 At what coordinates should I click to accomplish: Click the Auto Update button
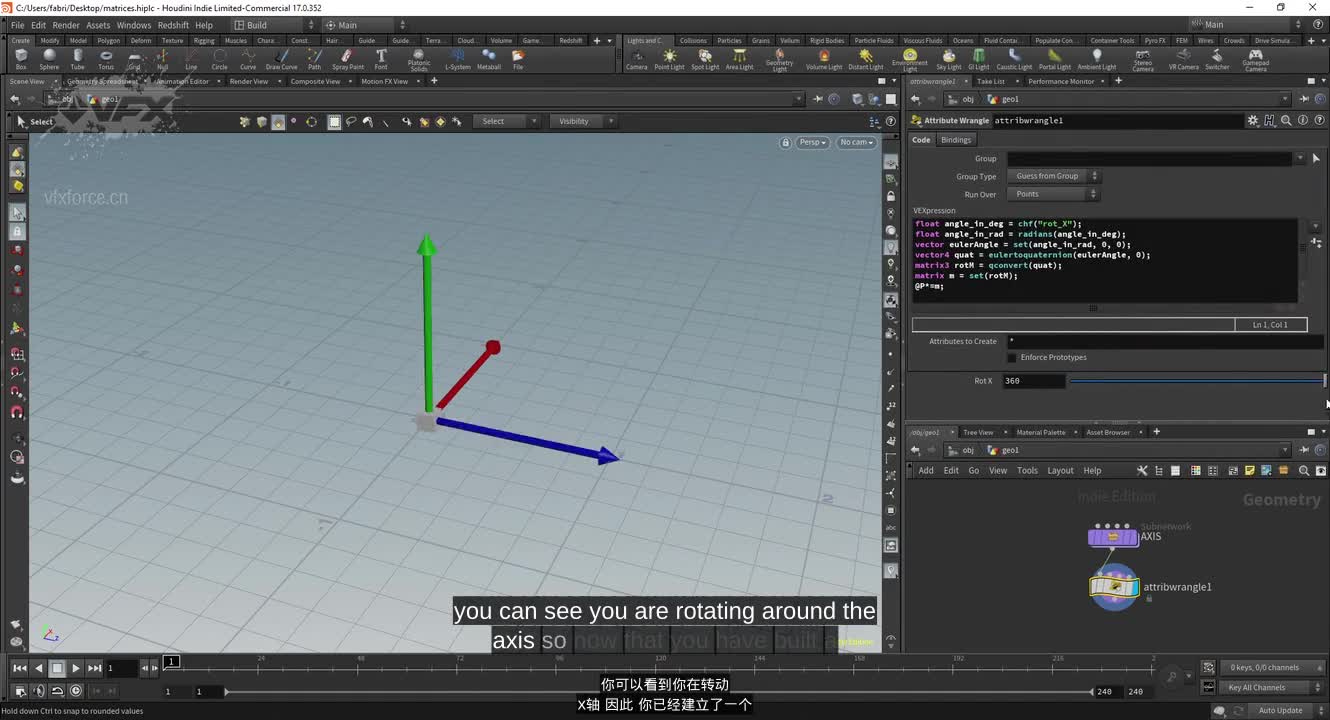[x=1280, y=710]
